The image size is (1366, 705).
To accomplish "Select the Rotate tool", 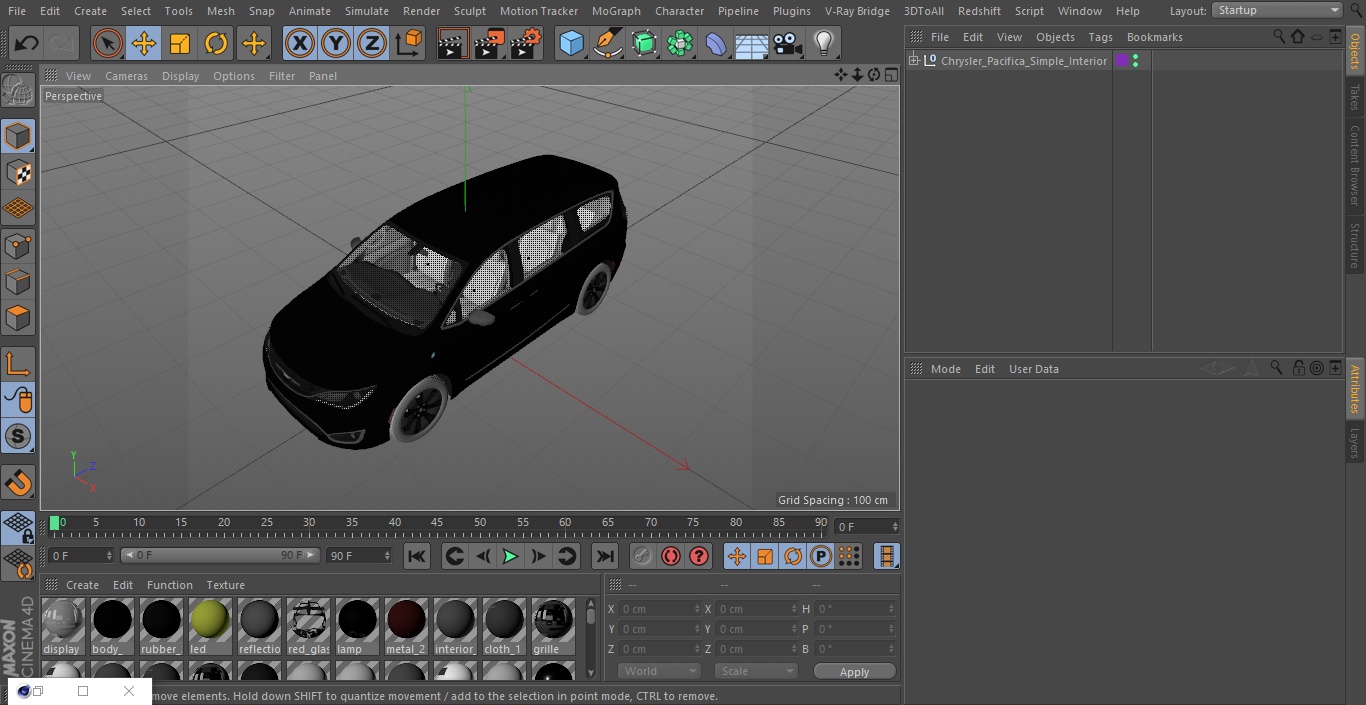I will click(x=216, y=43).
